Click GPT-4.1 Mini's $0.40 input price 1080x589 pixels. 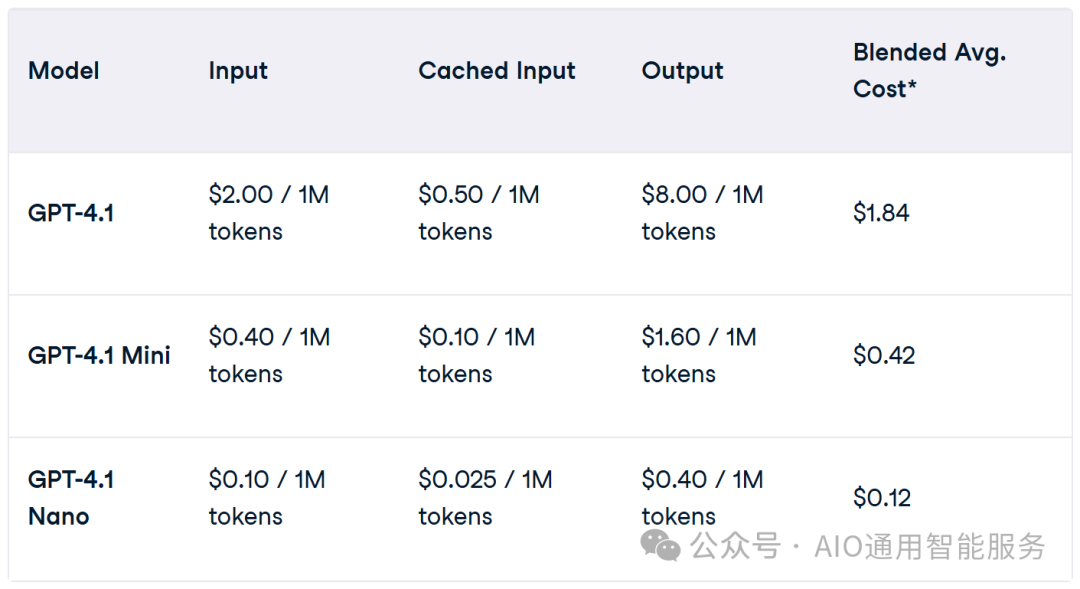(268, 355)
